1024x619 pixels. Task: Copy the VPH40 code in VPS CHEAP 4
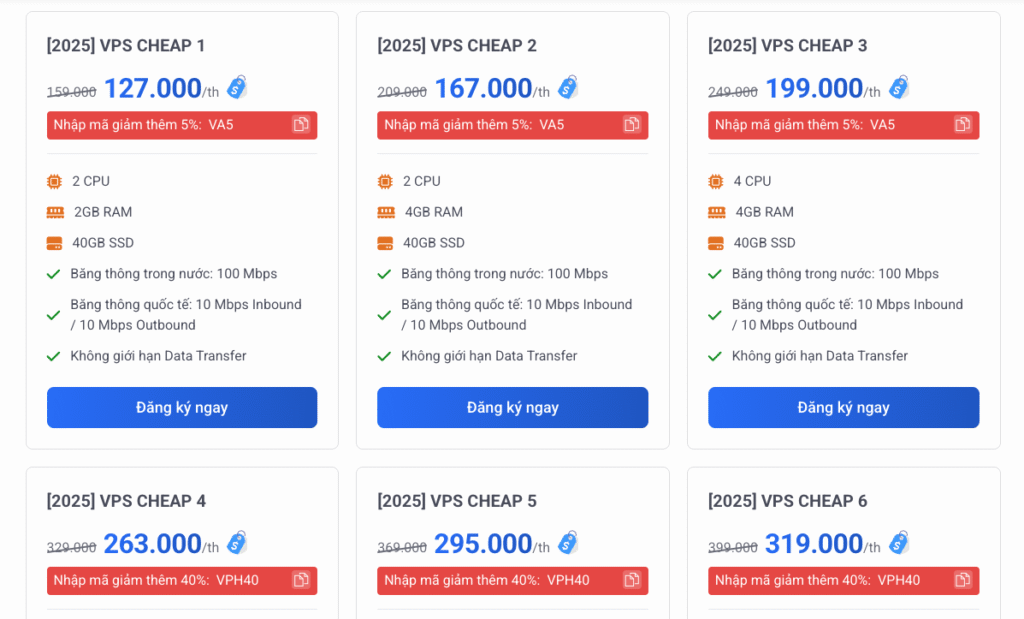[x=301, y=580]
